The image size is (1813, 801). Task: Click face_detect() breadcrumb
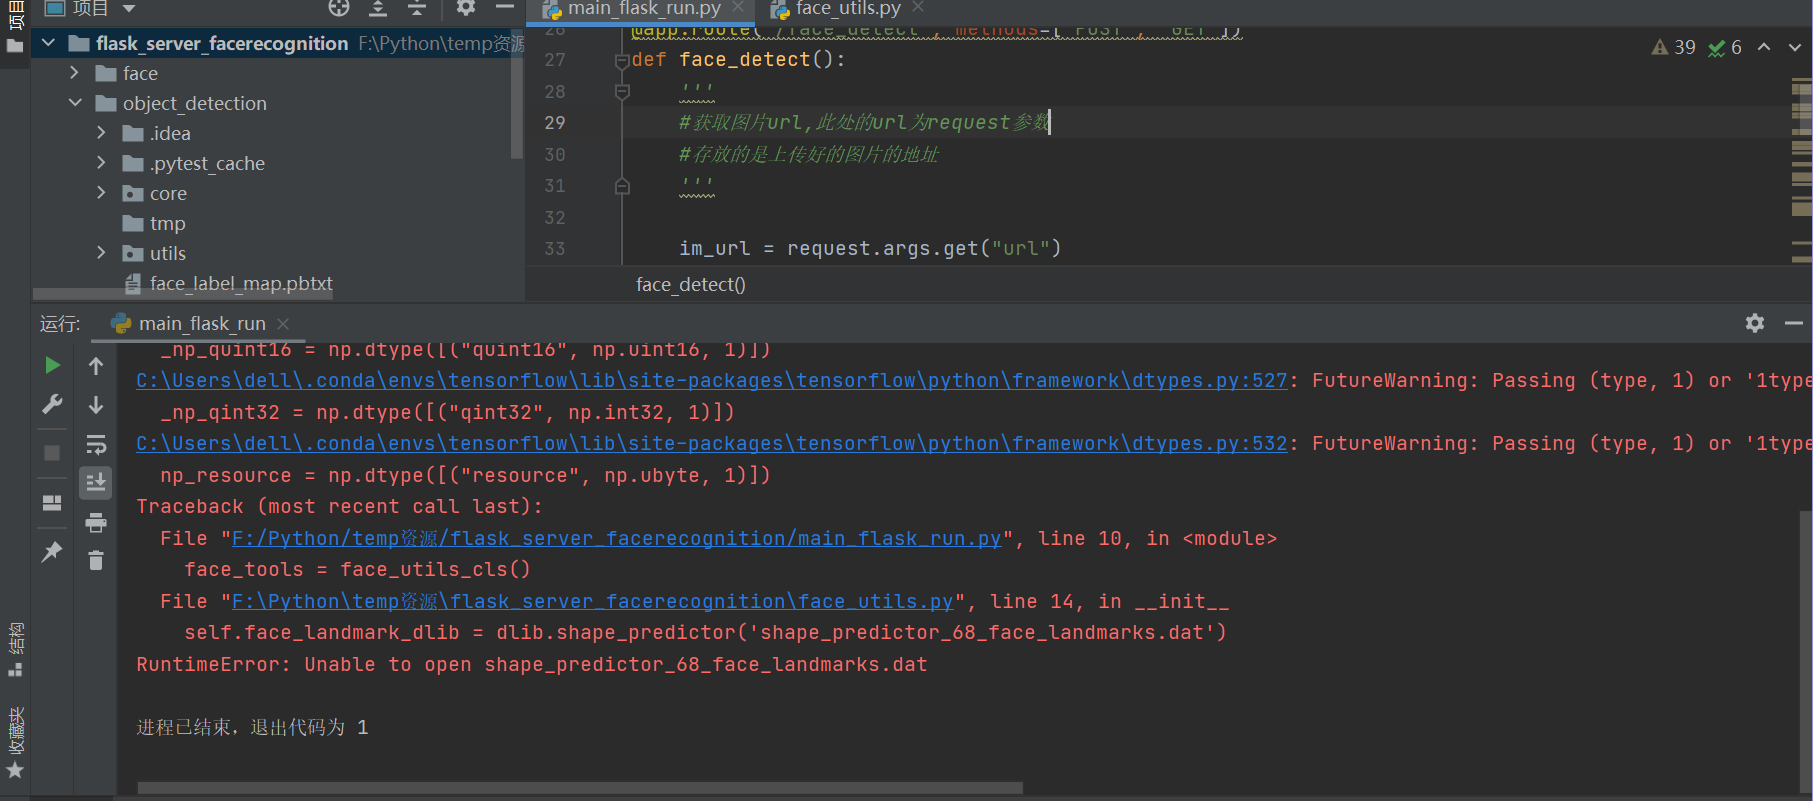point(691,284)
